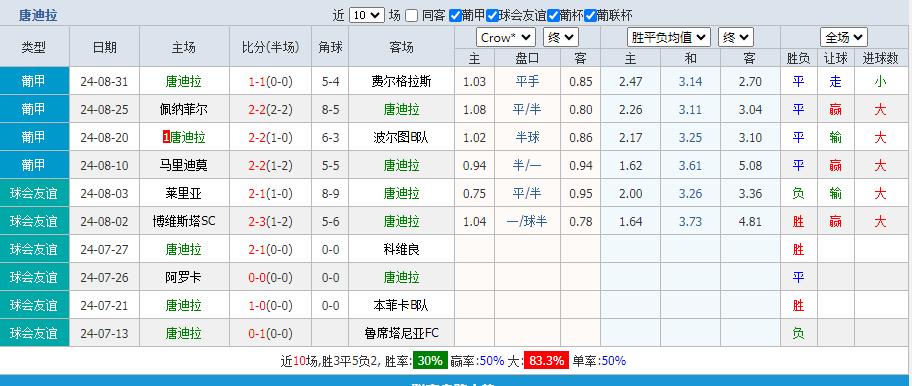Click odds value 5.08
Image resolution: width=912 pixels, height=386 pixels.
tap(750, 166)
